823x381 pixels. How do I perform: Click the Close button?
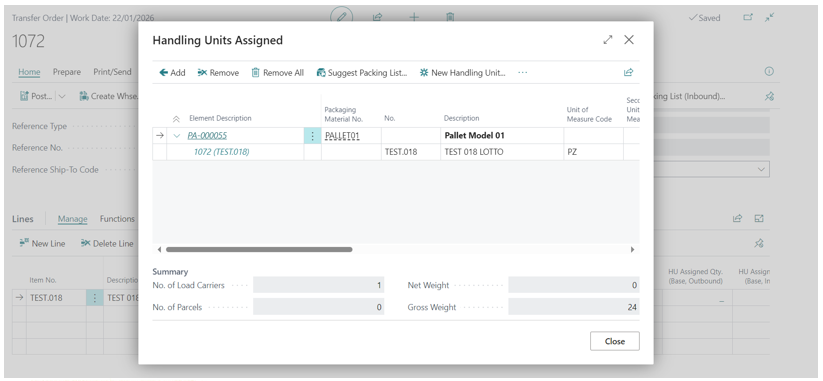coord(615,341)
